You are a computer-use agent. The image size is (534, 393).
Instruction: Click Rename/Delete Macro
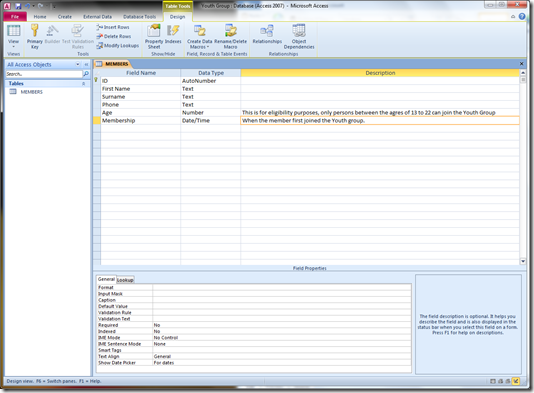point(230,36)
